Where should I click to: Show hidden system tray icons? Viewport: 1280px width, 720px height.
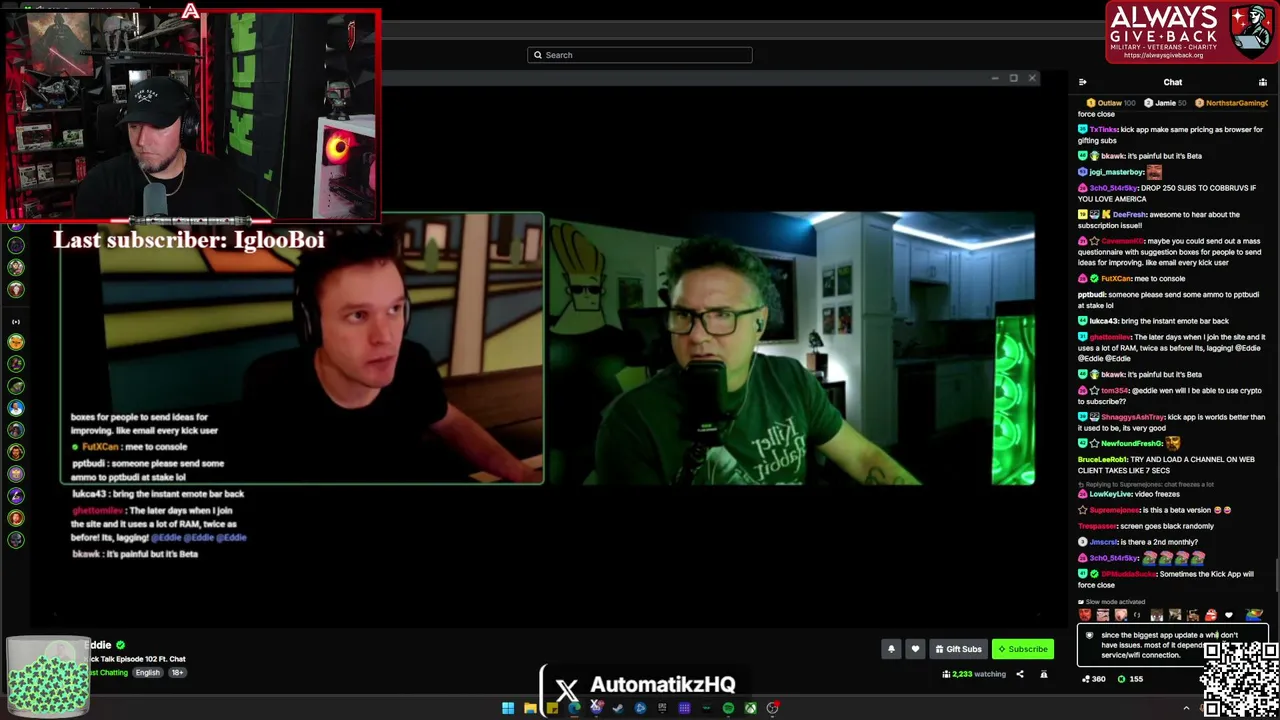tap(1187, 708)
